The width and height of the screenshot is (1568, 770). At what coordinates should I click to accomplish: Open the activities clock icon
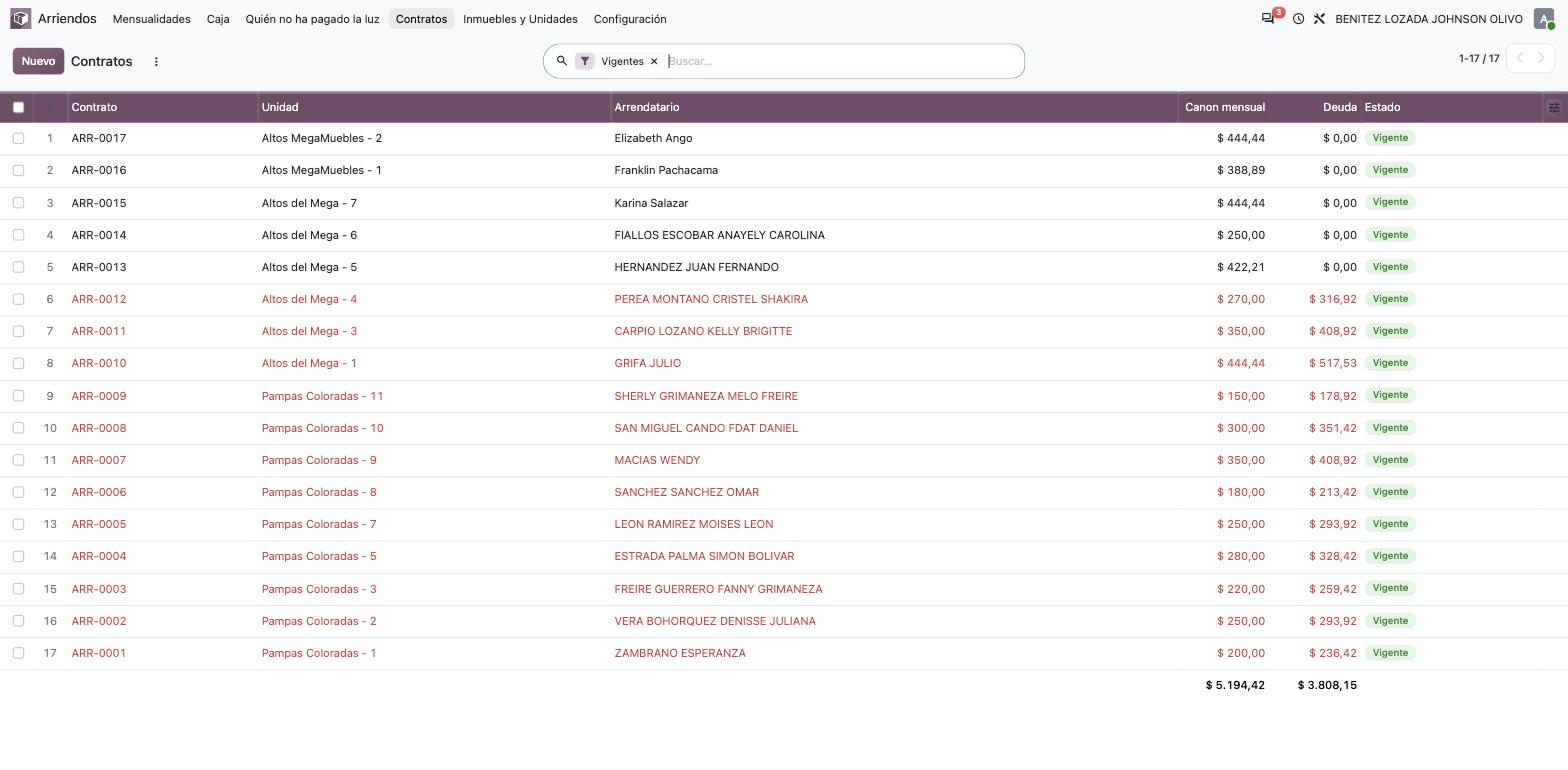click(x=1298, y=19)
